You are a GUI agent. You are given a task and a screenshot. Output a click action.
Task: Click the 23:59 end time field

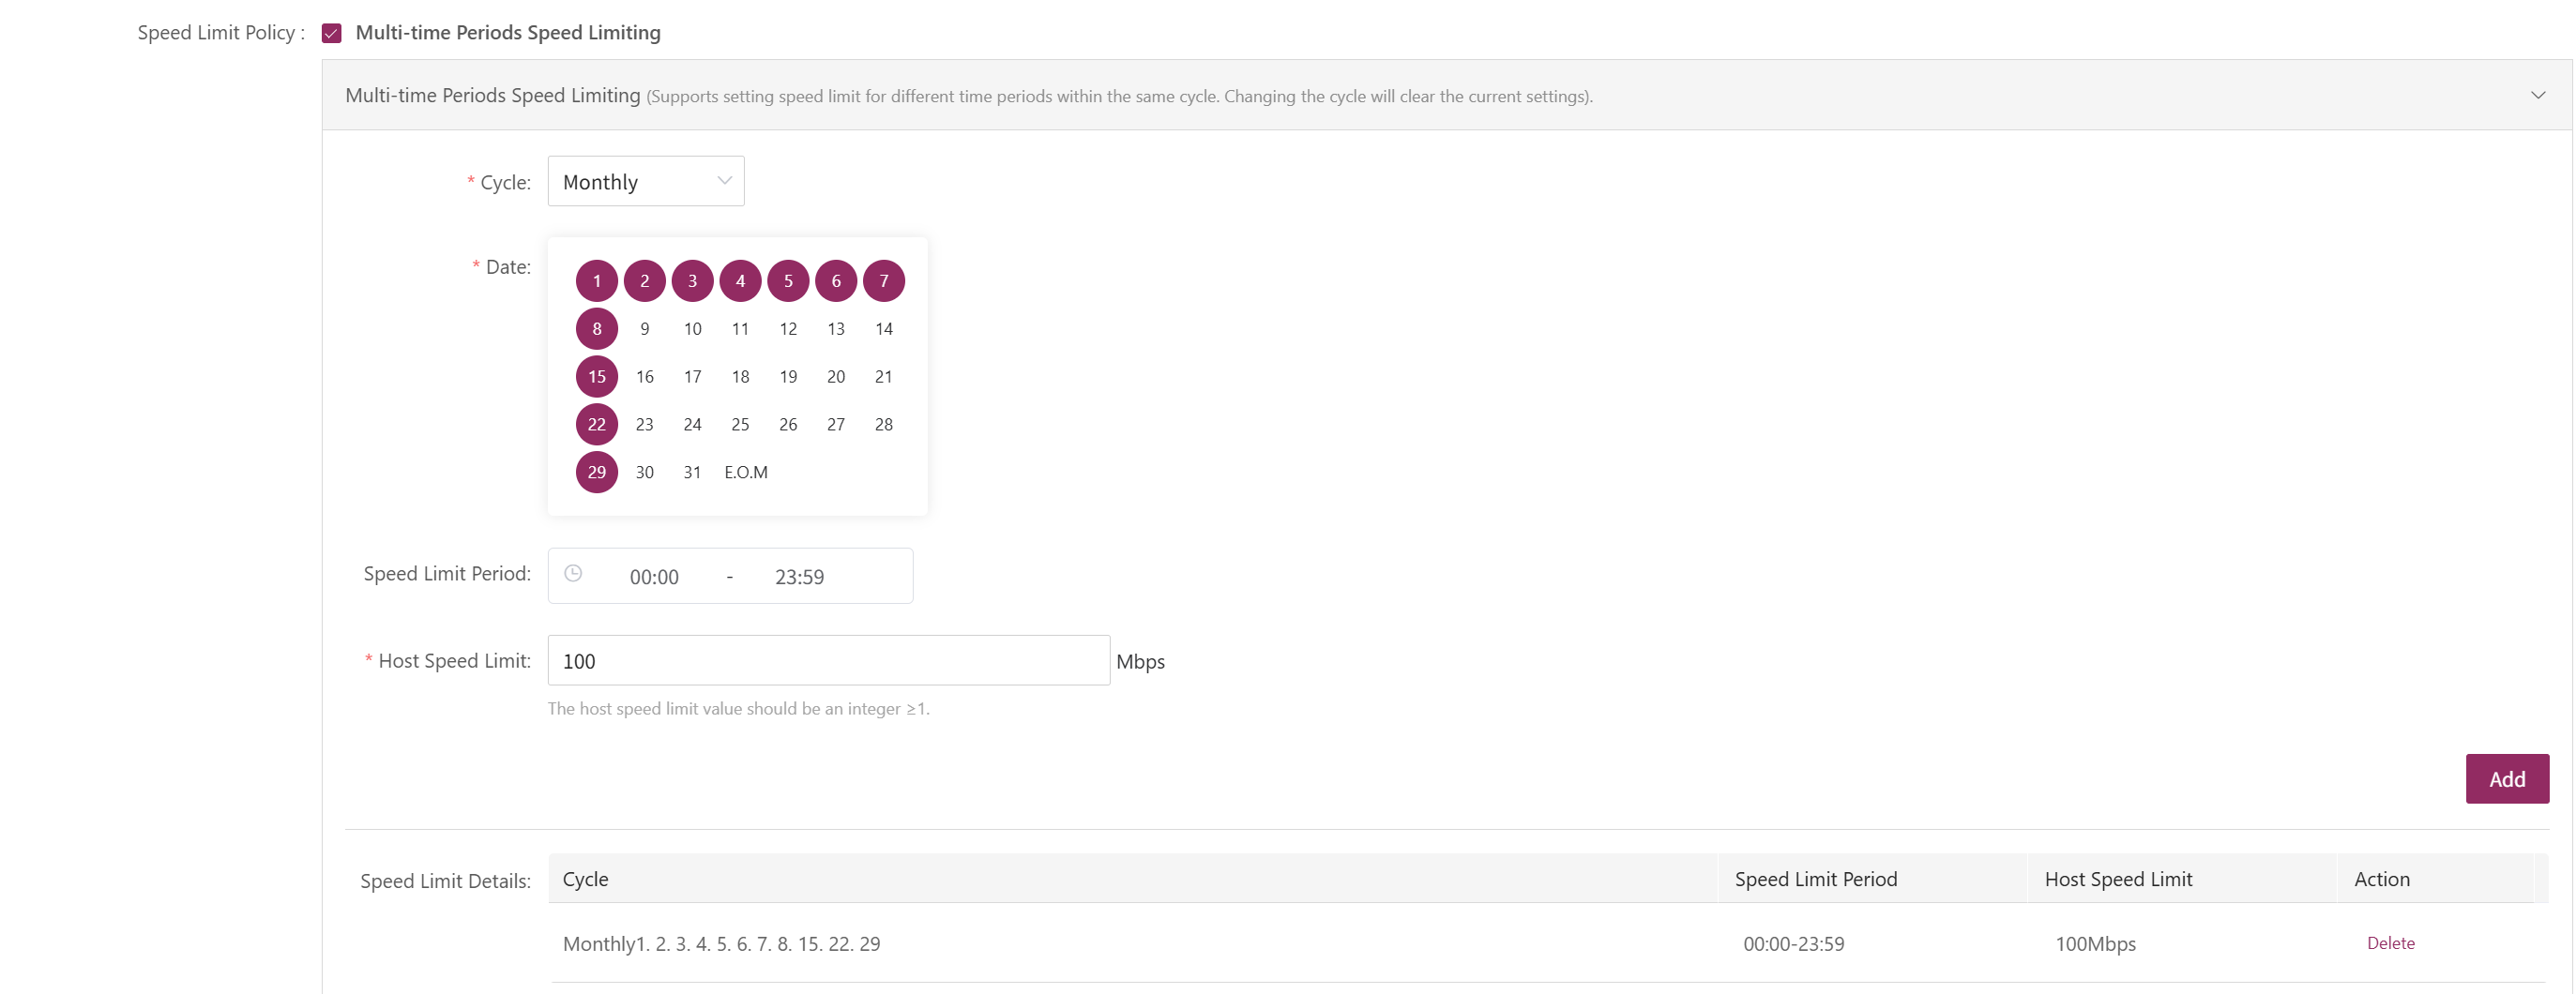click(x=799, y=577)
